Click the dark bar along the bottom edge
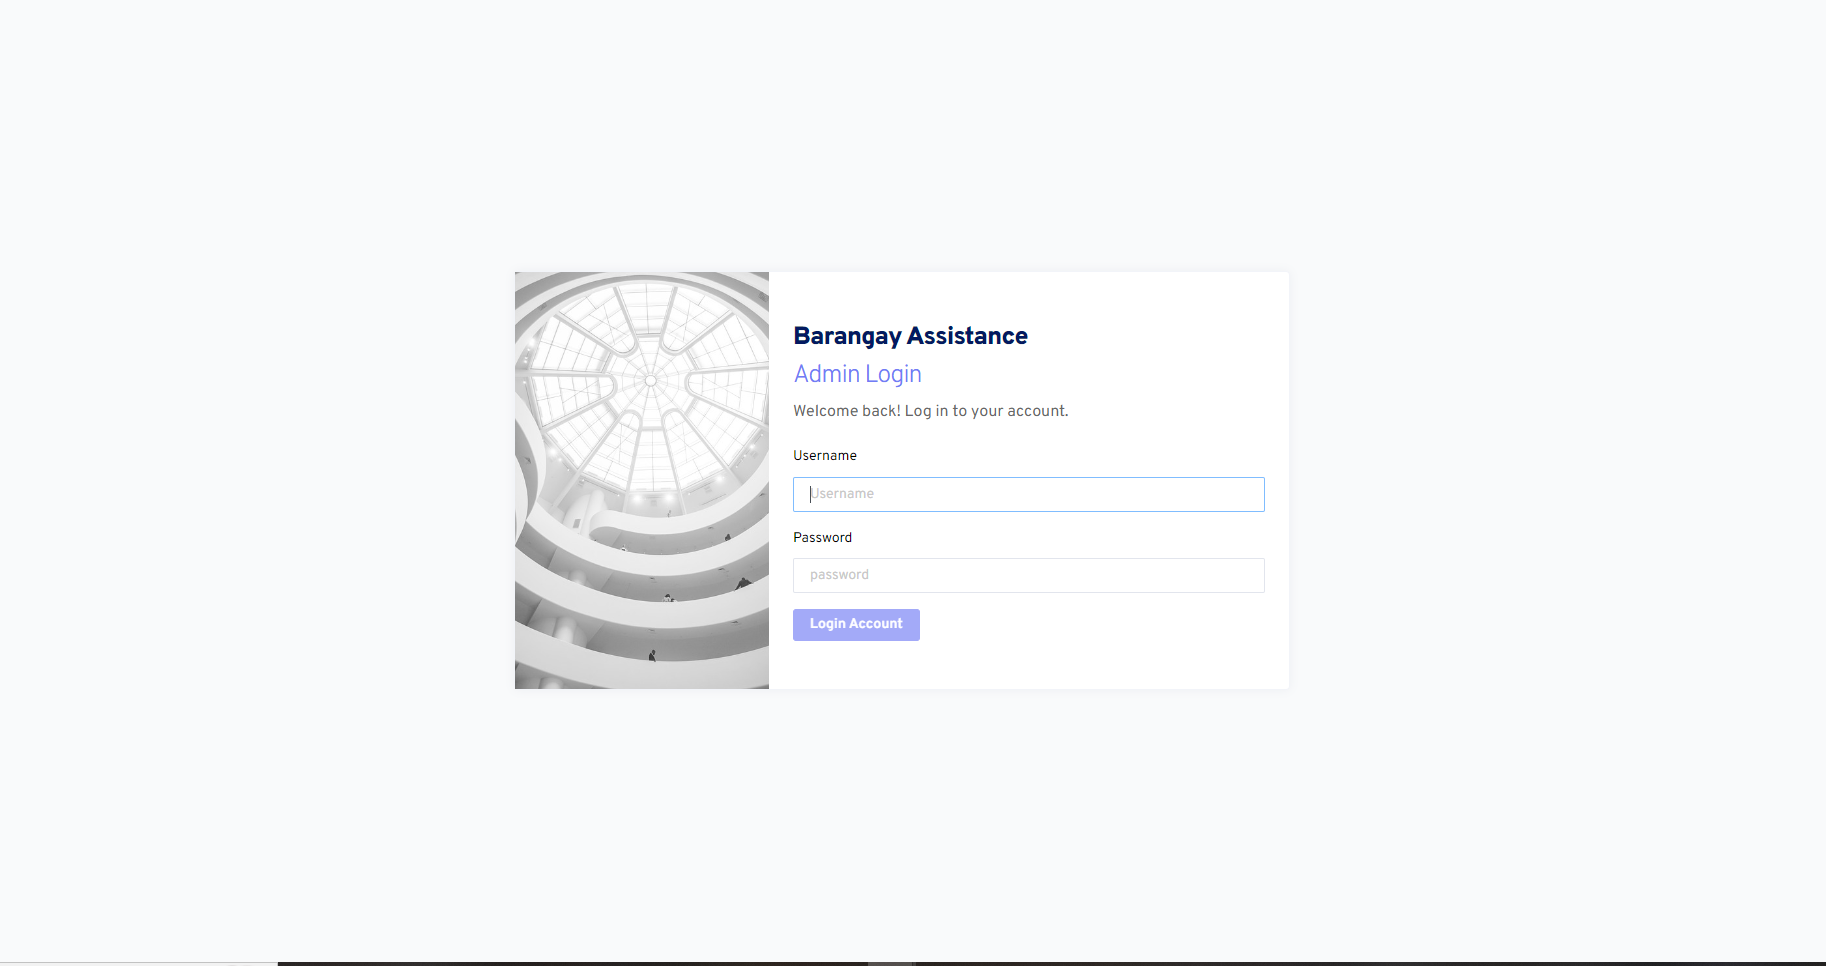The width and height of the screenshot is (1826, 966). (1051, 963)
